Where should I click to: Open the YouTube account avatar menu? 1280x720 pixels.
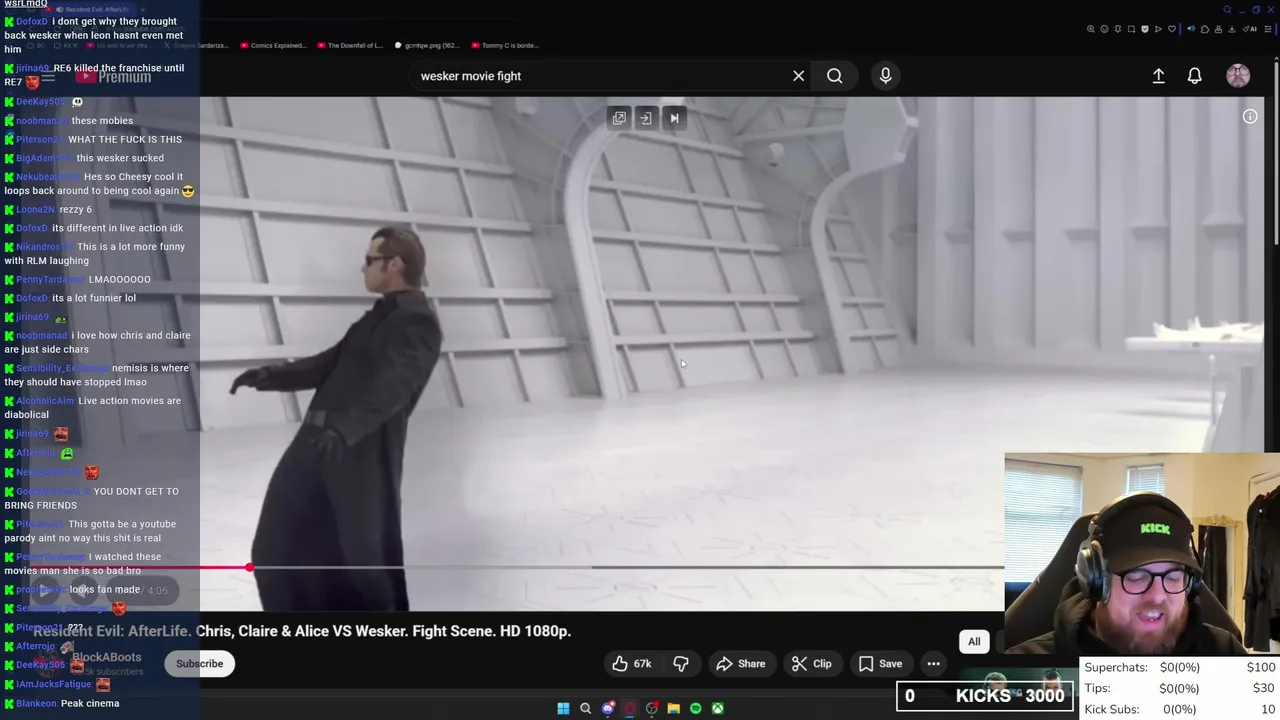click(1238, 76)
